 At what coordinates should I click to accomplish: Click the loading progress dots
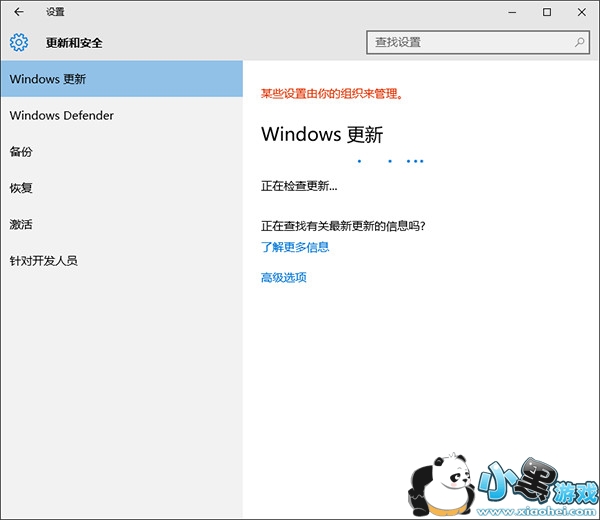tap(390, 161)
